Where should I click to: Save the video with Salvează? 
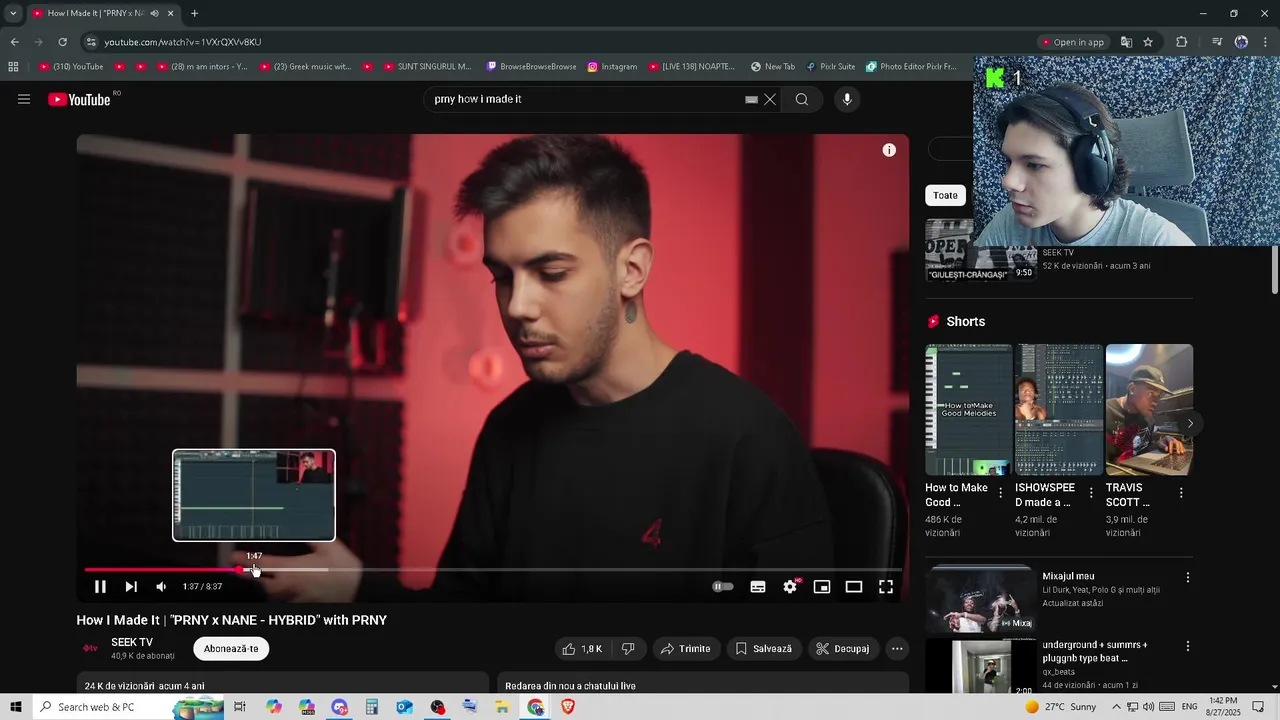point(763,649)
